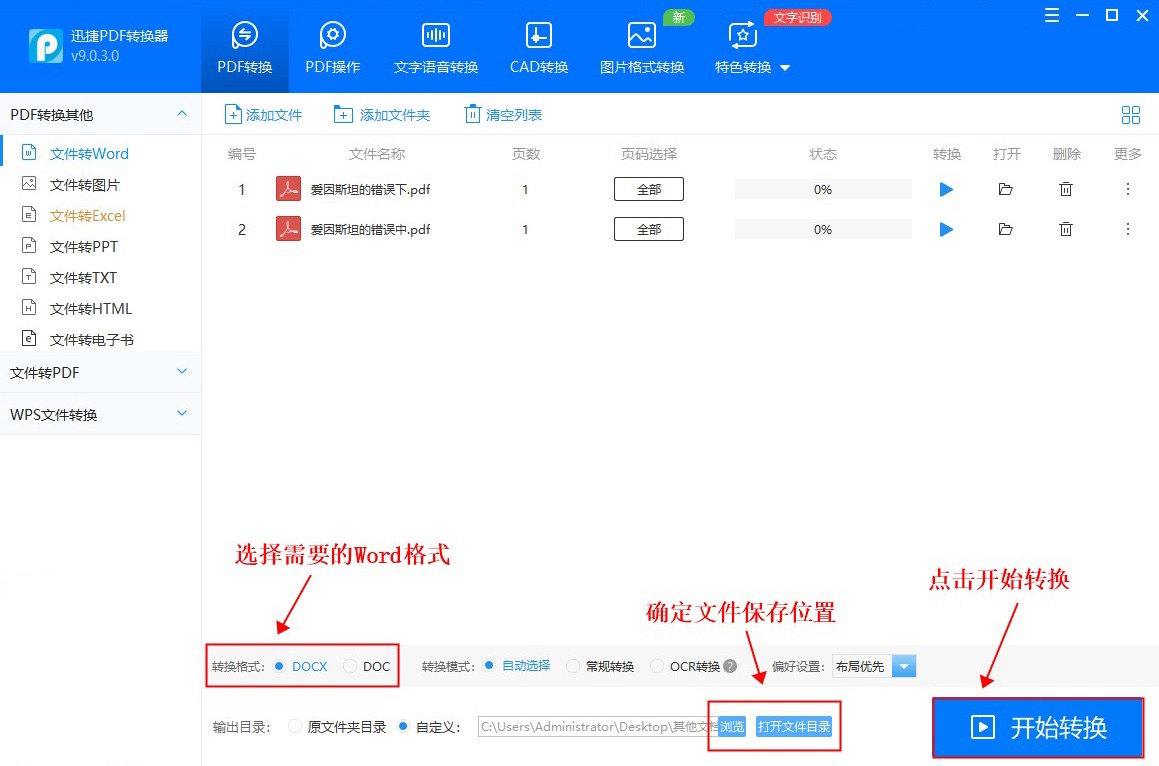Click 清空列表 to clear the file list

503,114
